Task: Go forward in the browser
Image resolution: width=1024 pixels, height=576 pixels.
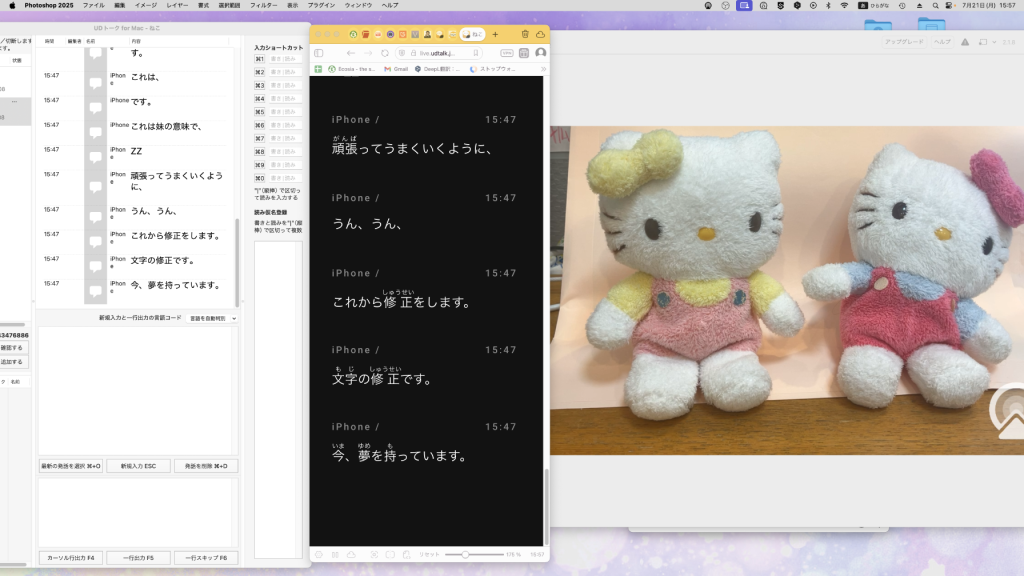Action: 368,53
